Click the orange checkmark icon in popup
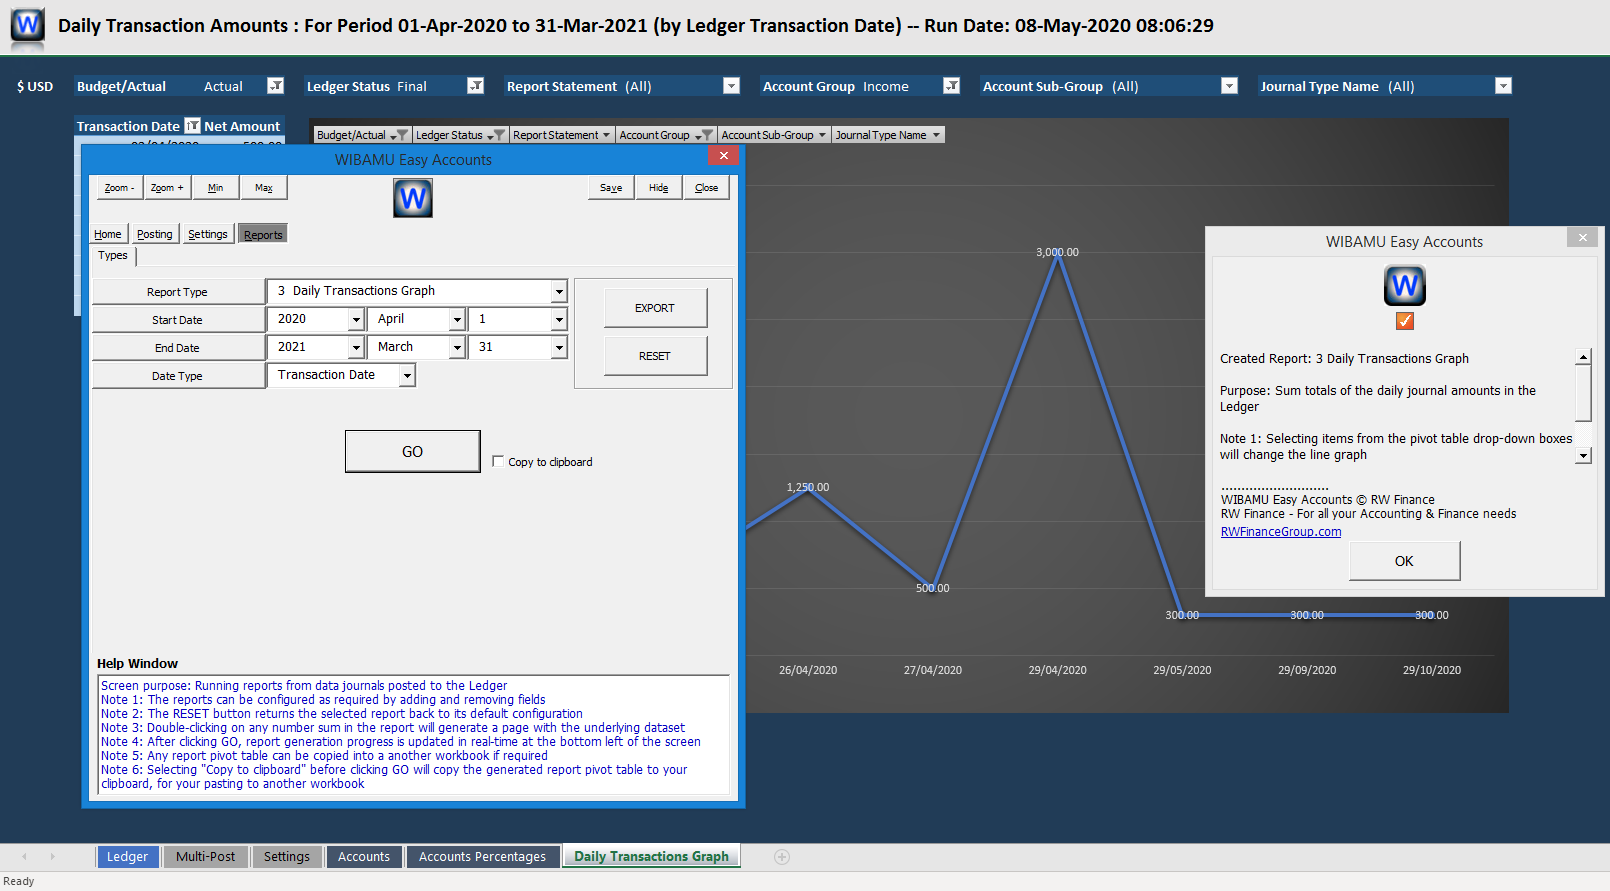Viewport: 1610px width, 891px height. point(1405,321)
